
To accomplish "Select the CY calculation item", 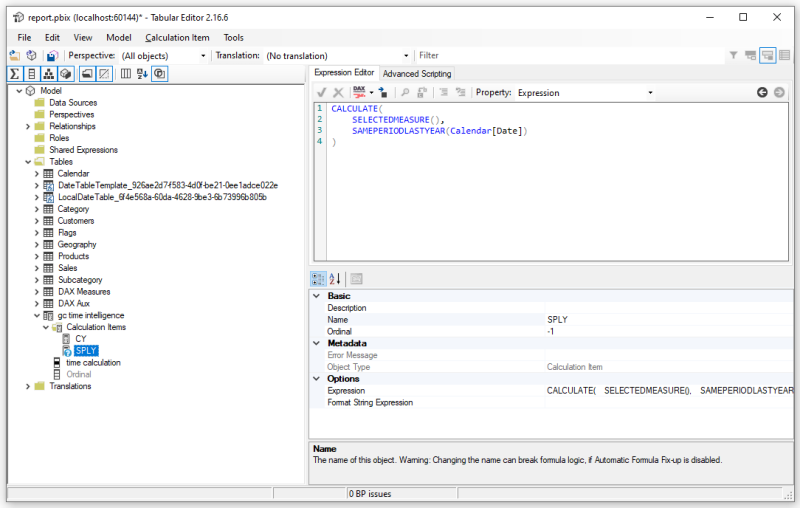I will point(80,339).
